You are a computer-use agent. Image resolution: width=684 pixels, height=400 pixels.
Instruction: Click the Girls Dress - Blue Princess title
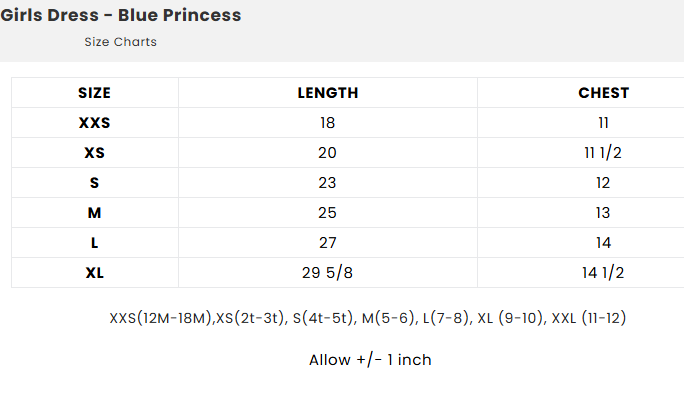[x=120, y=15]
